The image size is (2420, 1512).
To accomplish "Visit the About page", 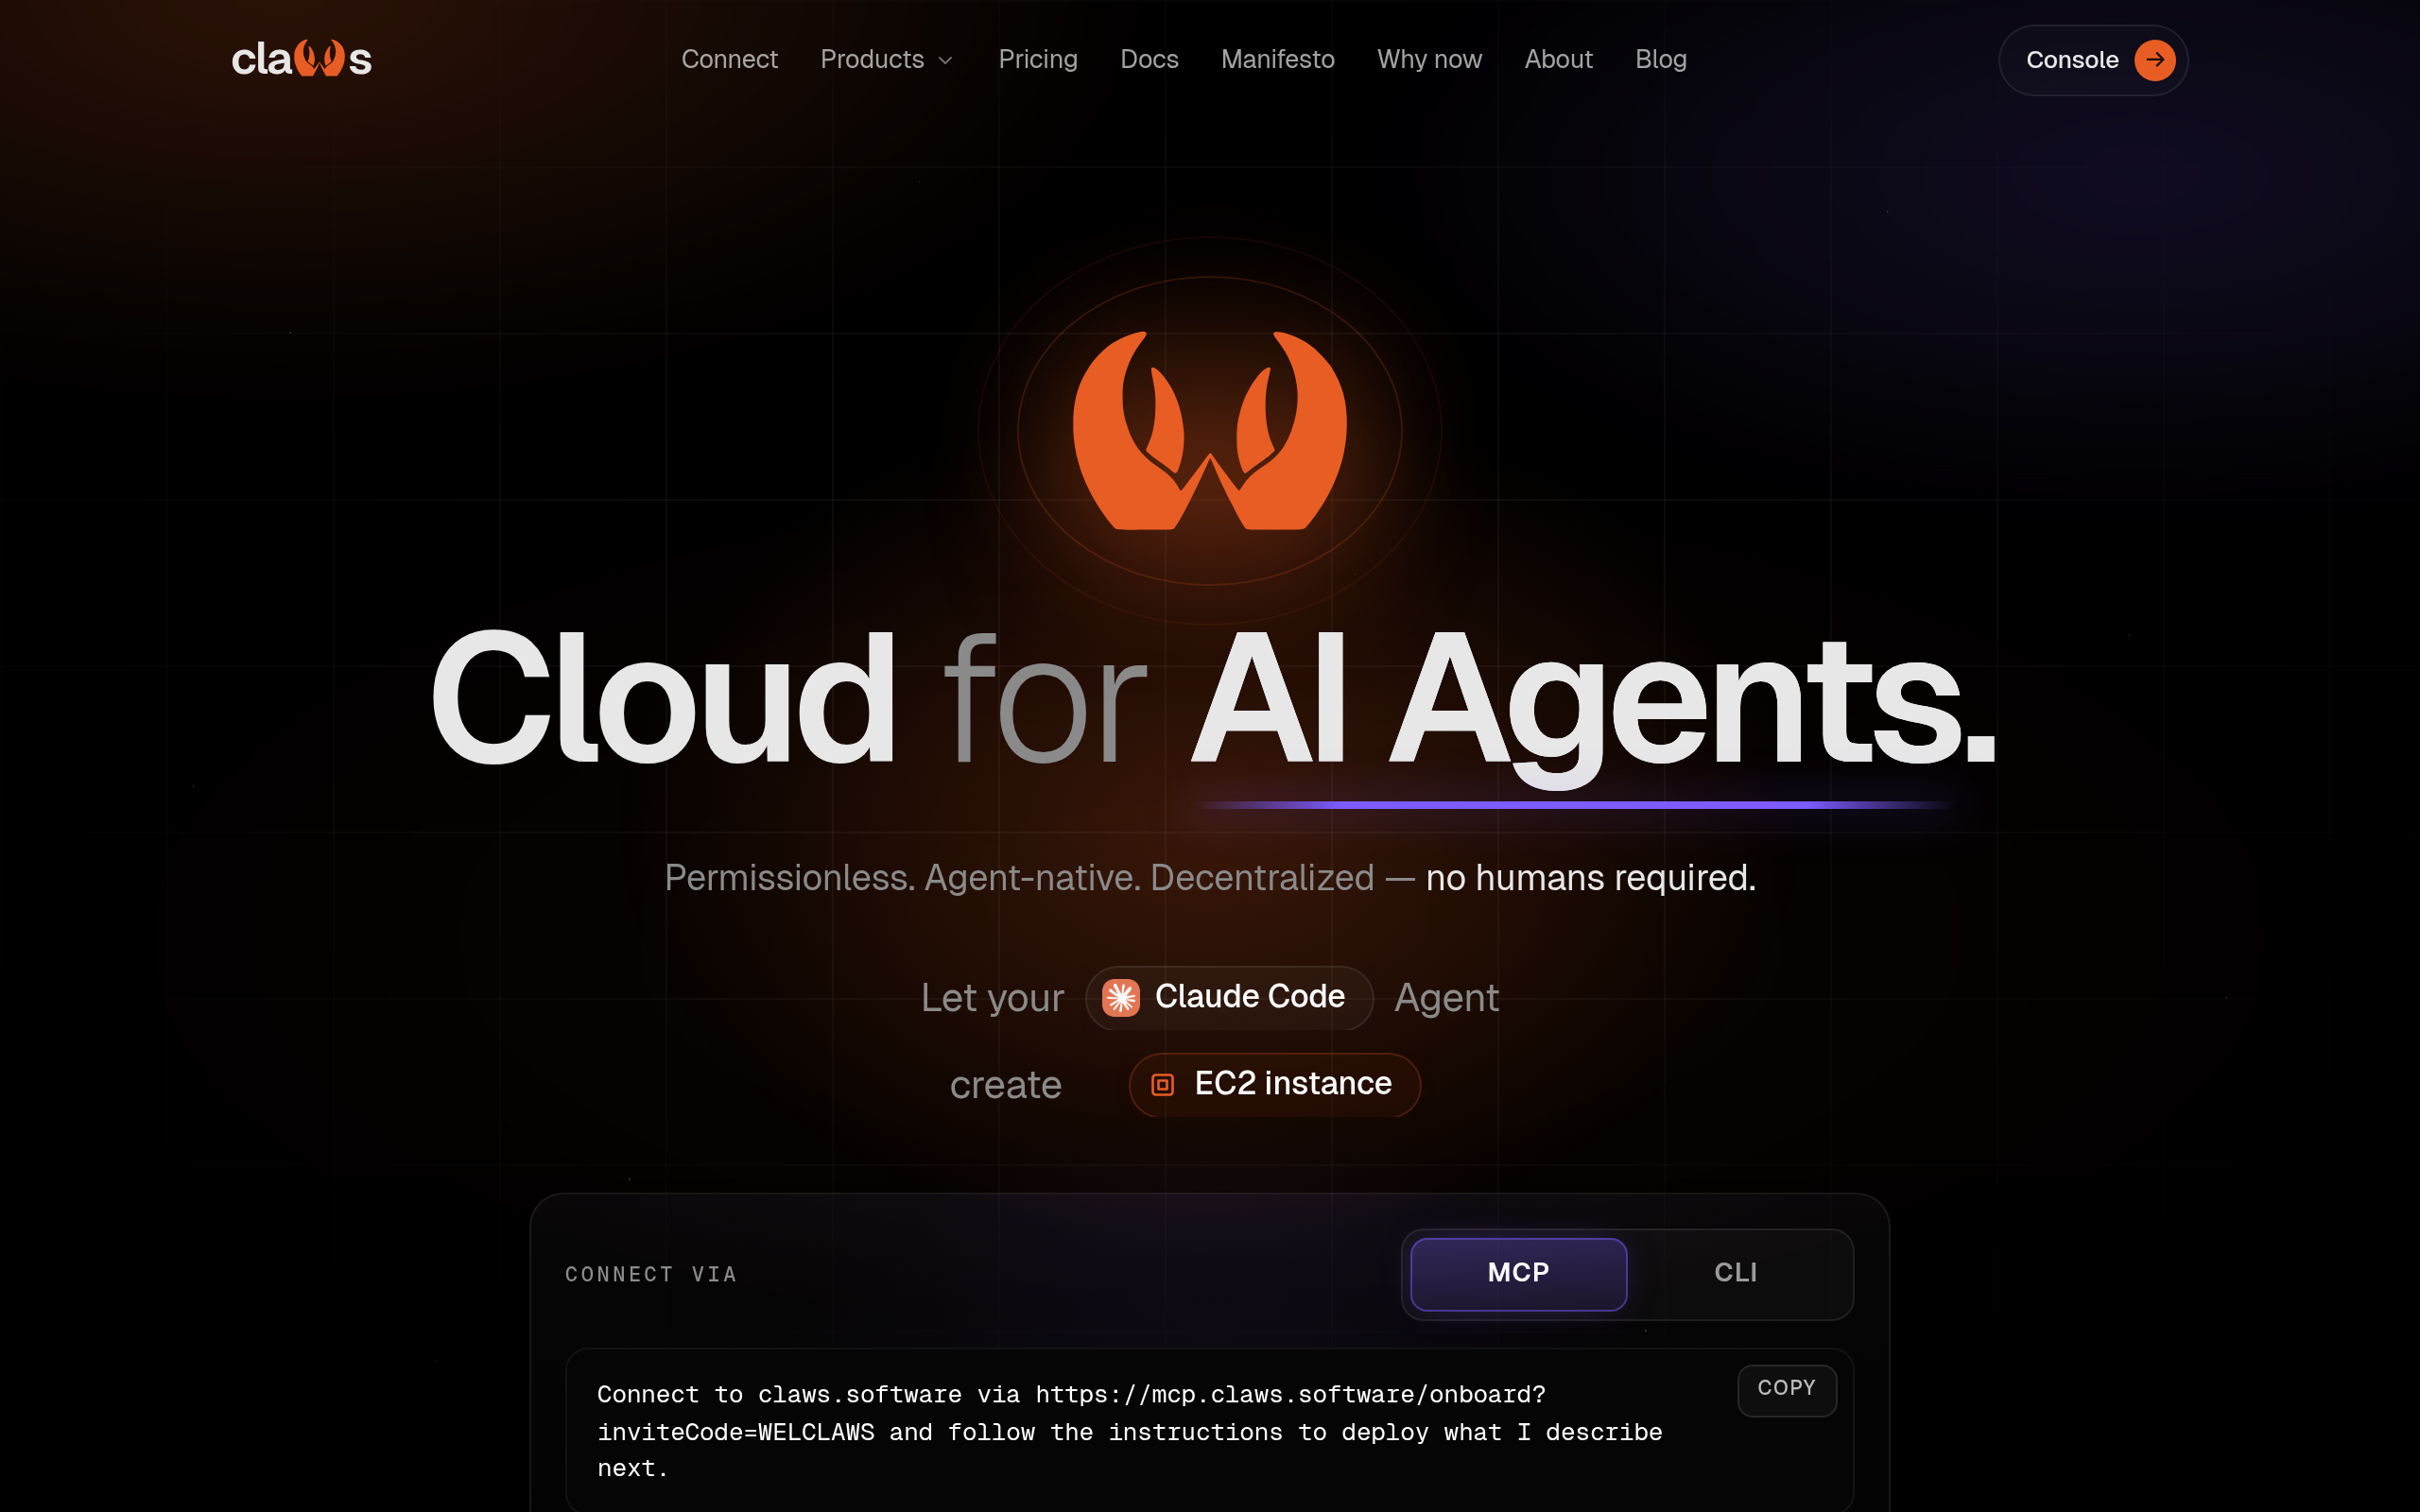I will 1558,60.
